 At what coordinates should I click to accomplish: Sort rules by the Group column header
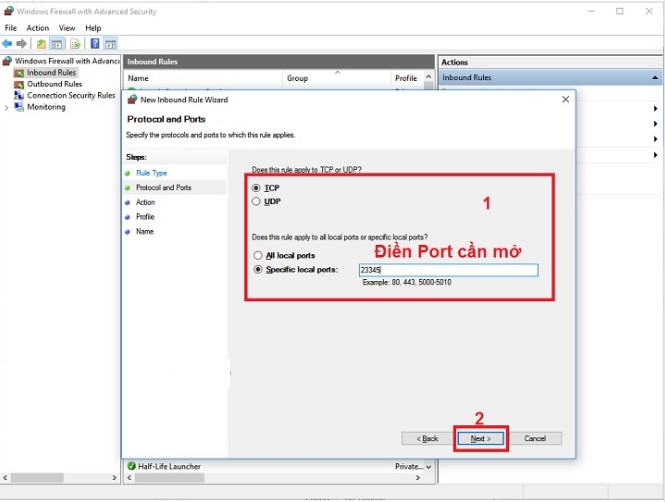297,78
